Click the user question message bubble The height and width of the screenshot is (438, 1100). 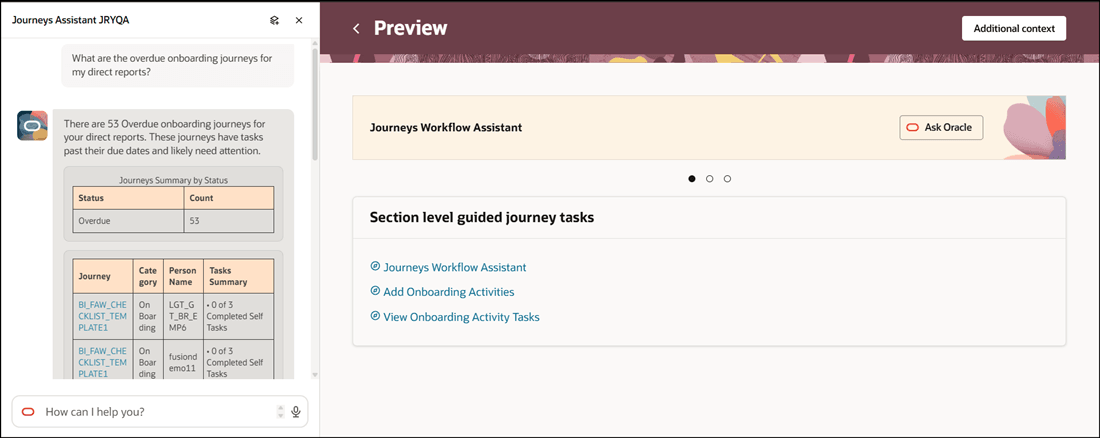[177, 65]
